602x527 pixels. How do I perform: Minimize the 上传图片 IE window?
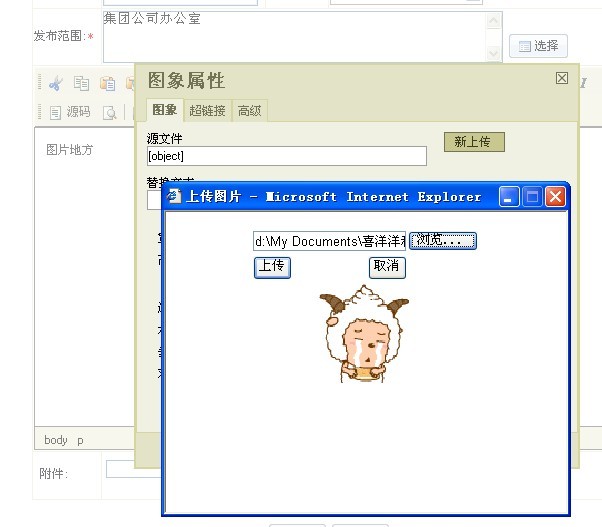tap(509, 197)
